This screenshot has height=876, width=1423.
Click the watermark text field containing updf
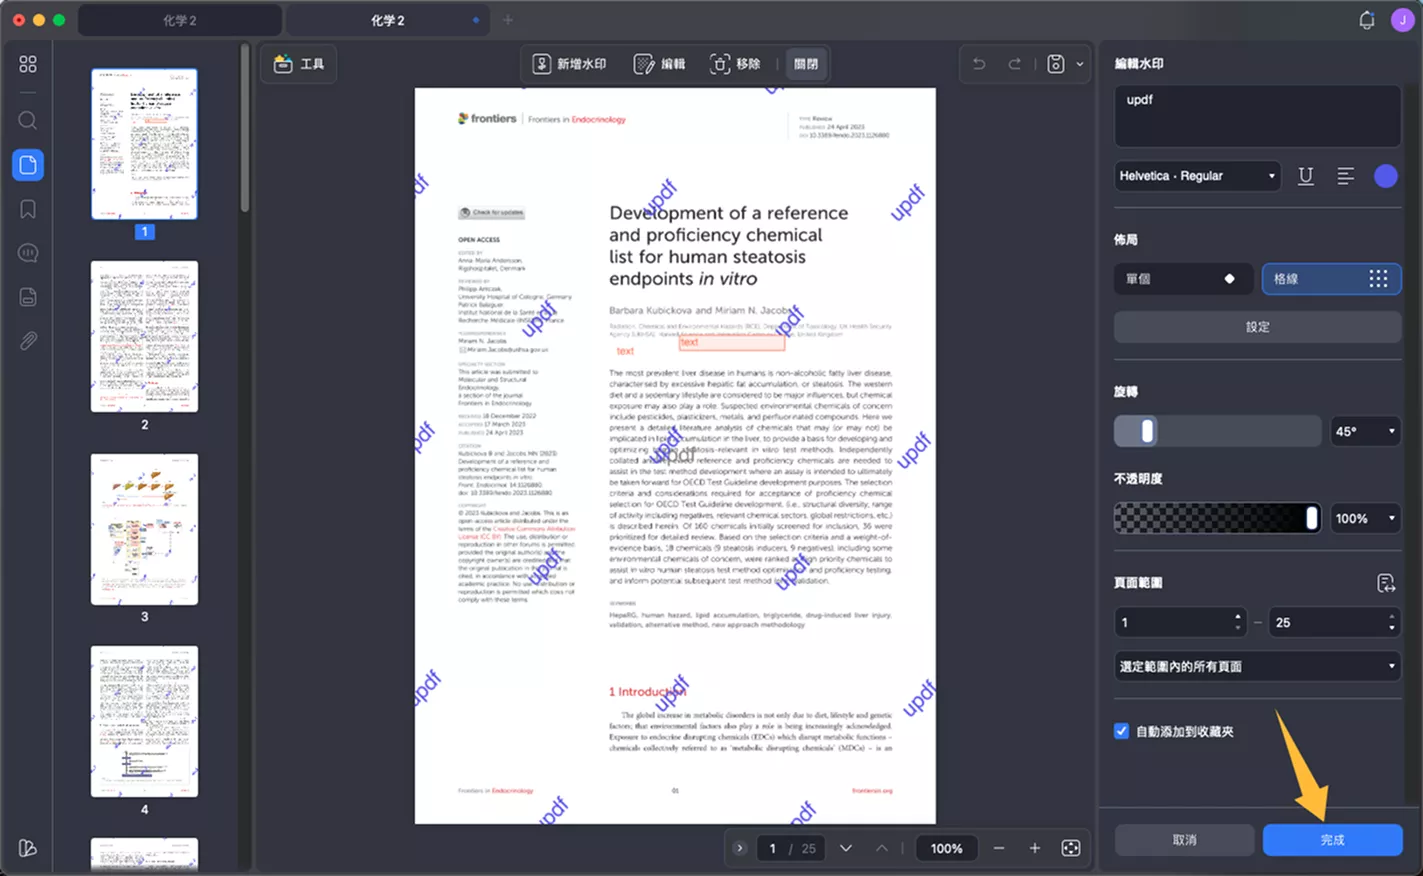1257,116
